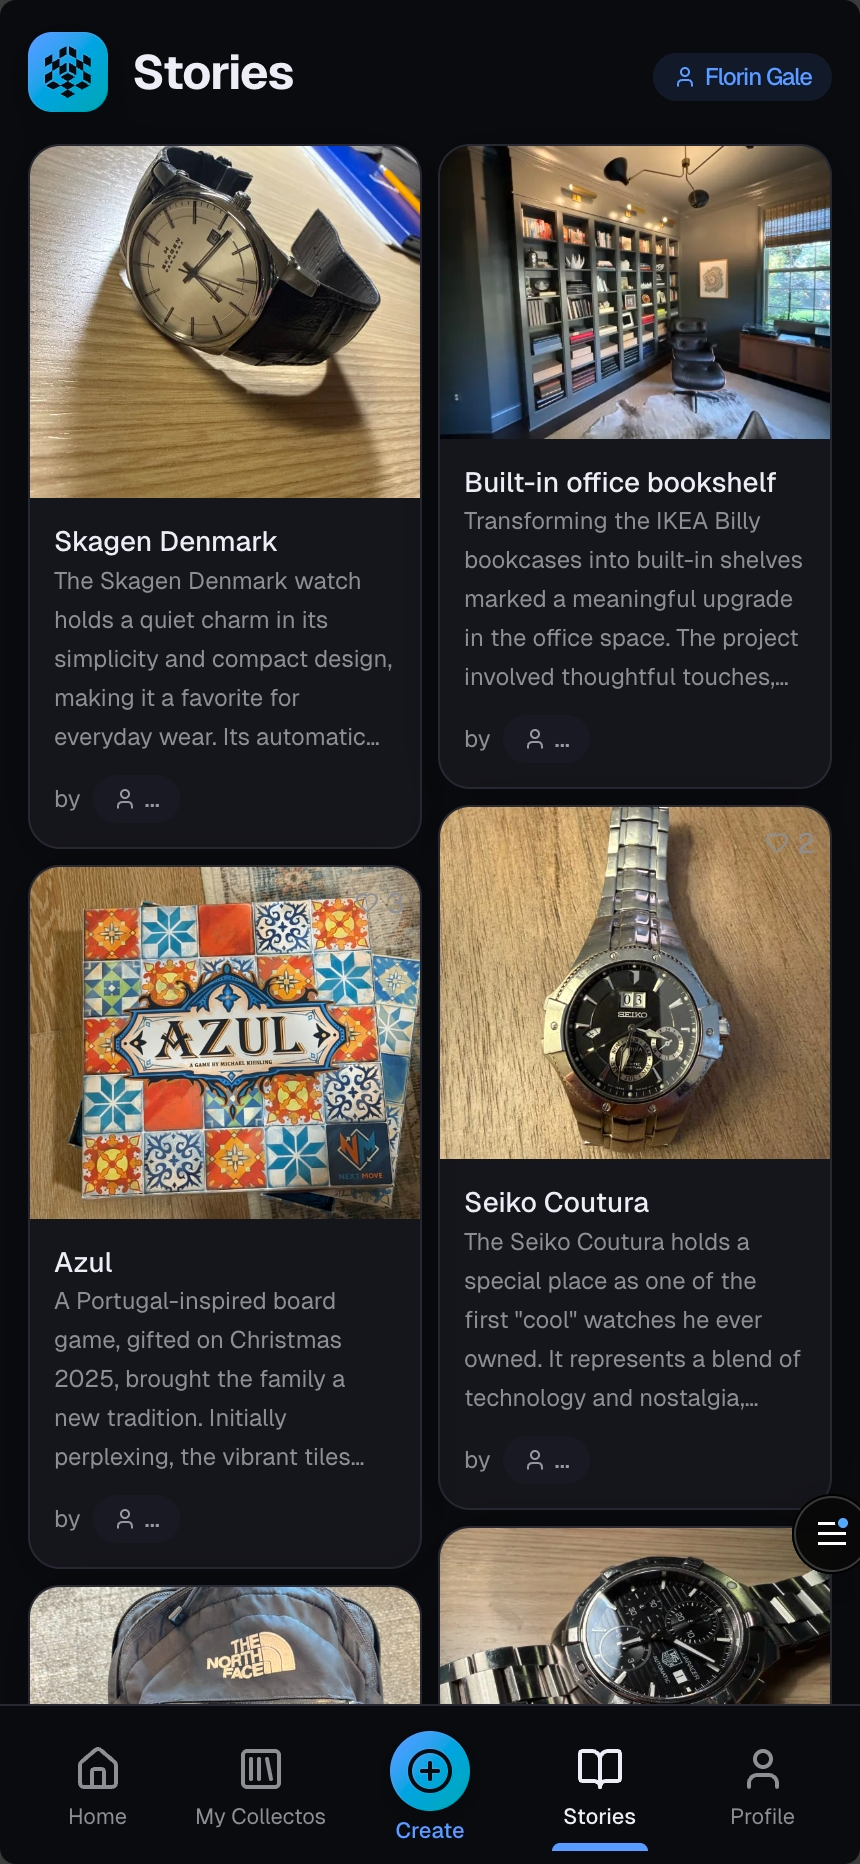860x1864 pixels.
Task: Switch to the Profile tab
Action: pyautogui.click(x=762, y=1786)
